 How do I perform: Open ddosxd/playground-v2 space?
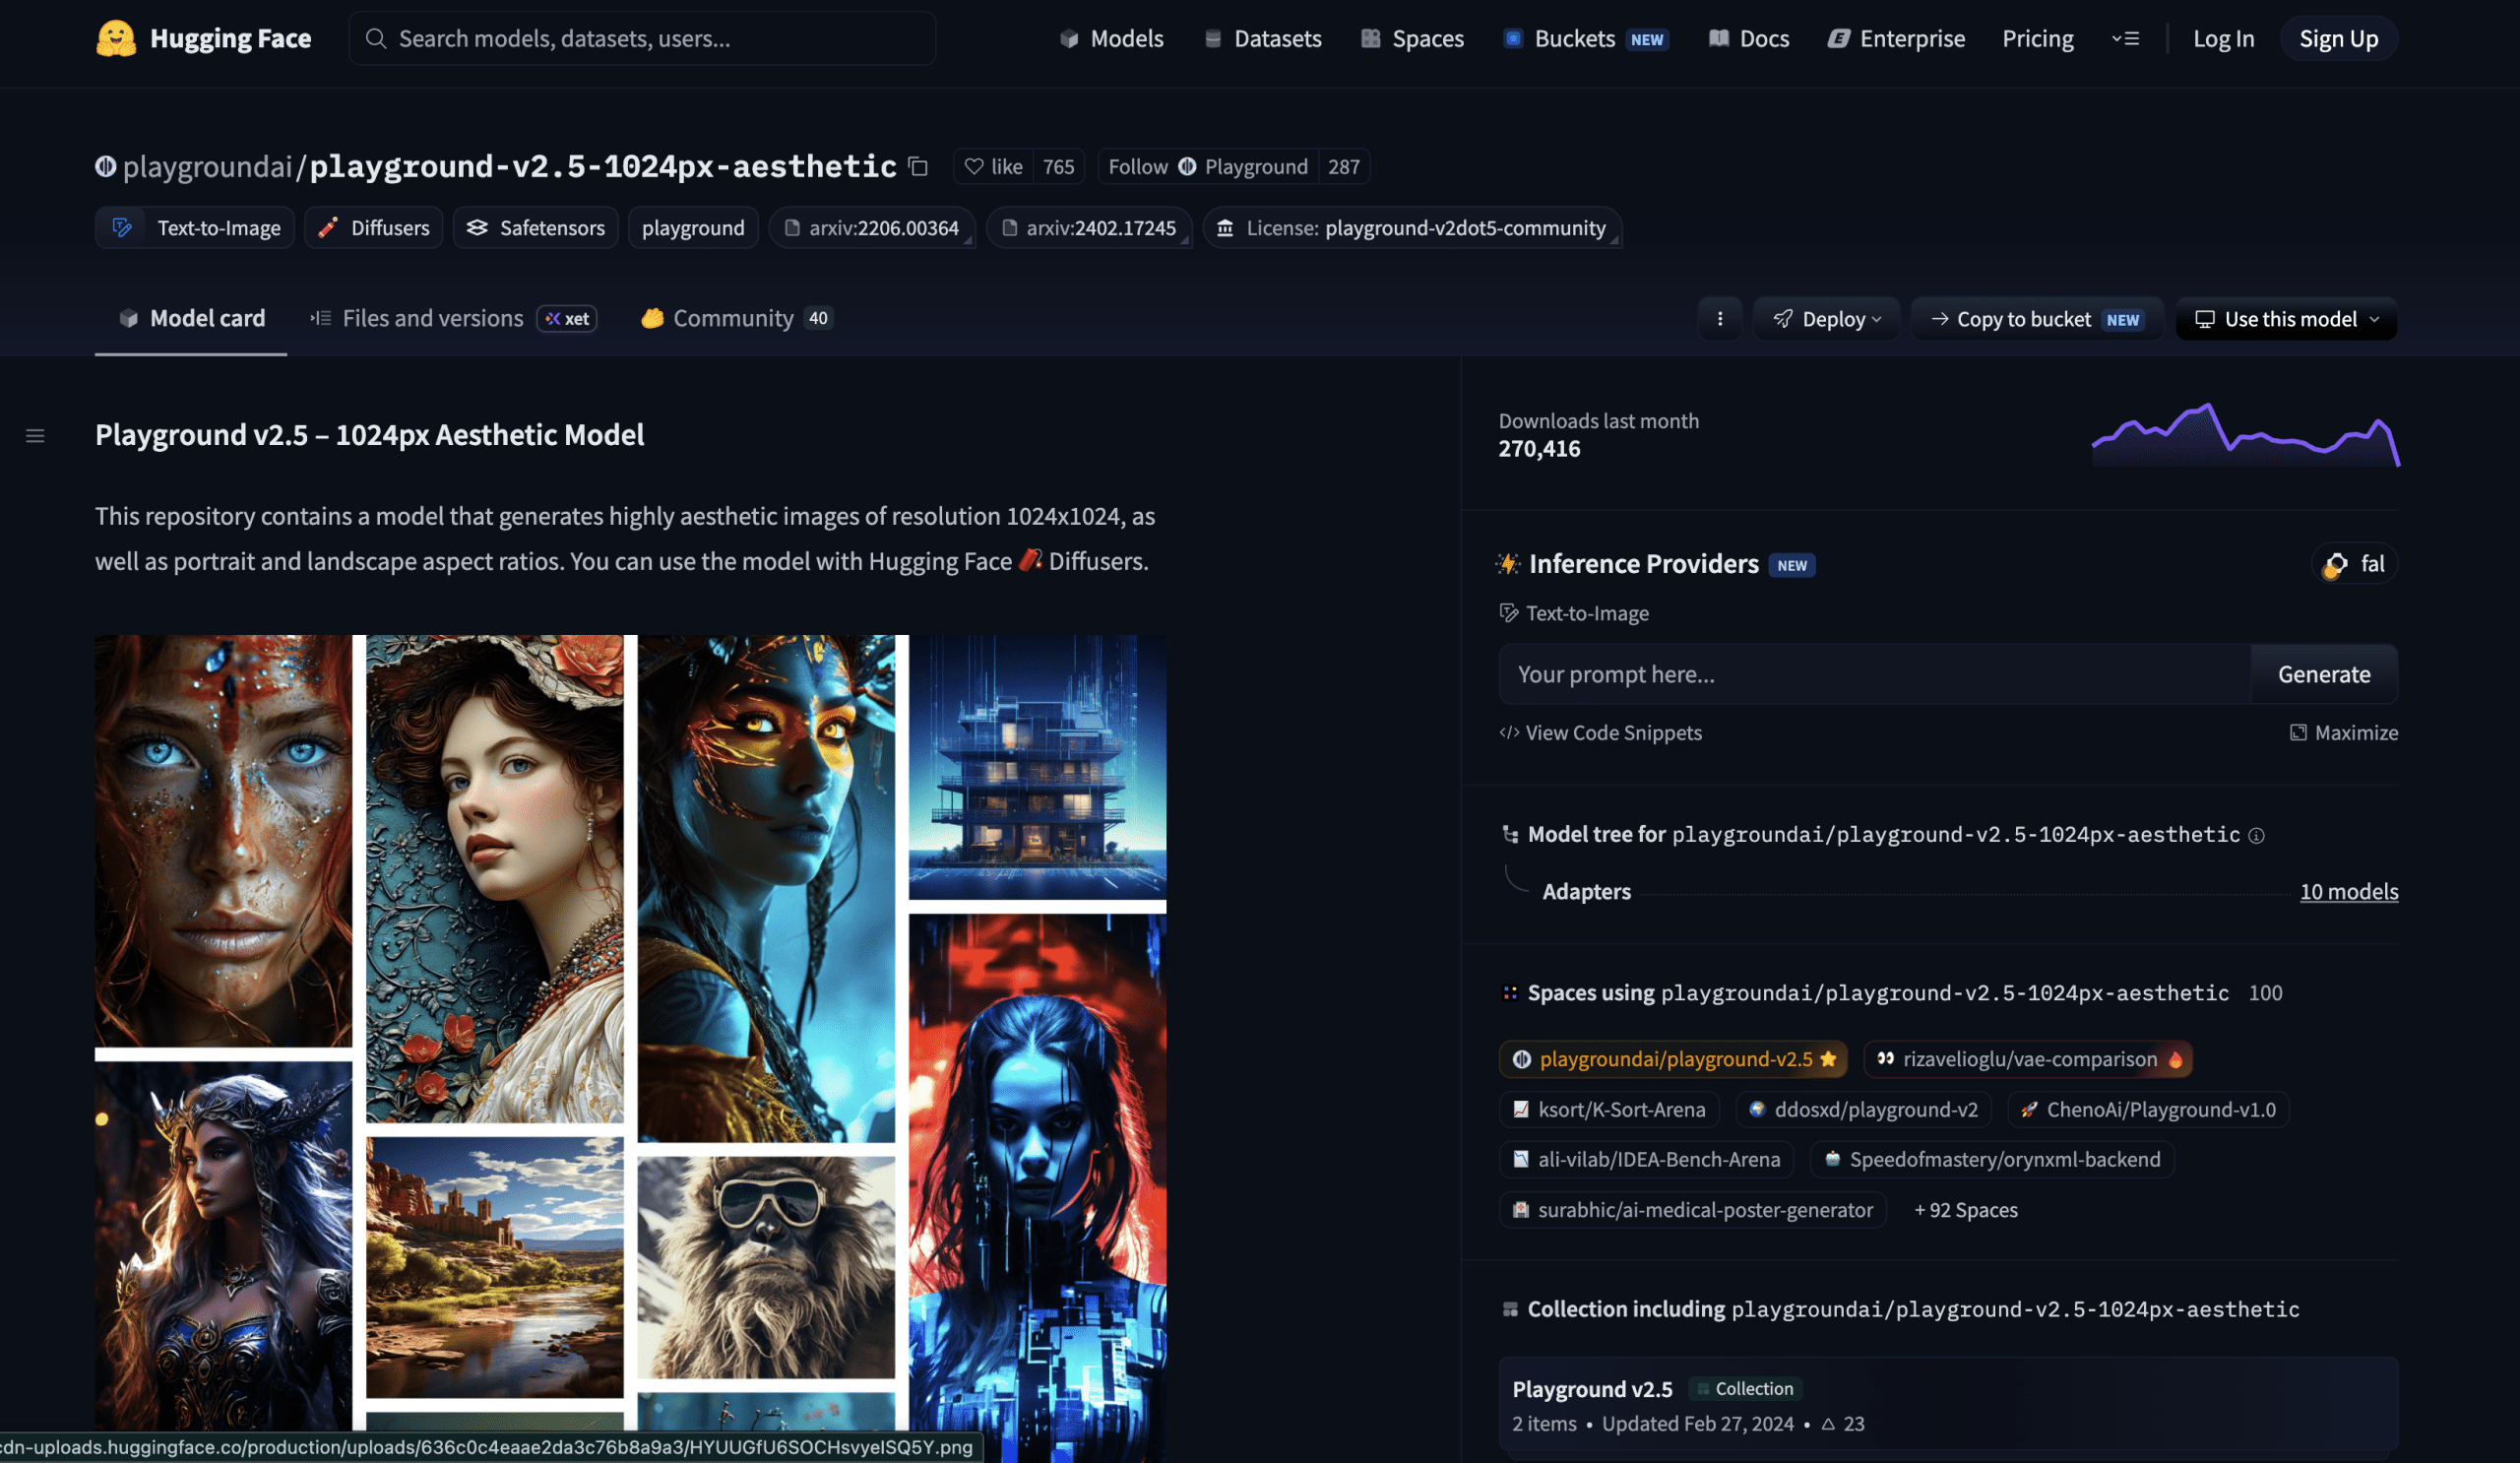(1864, 1109)
